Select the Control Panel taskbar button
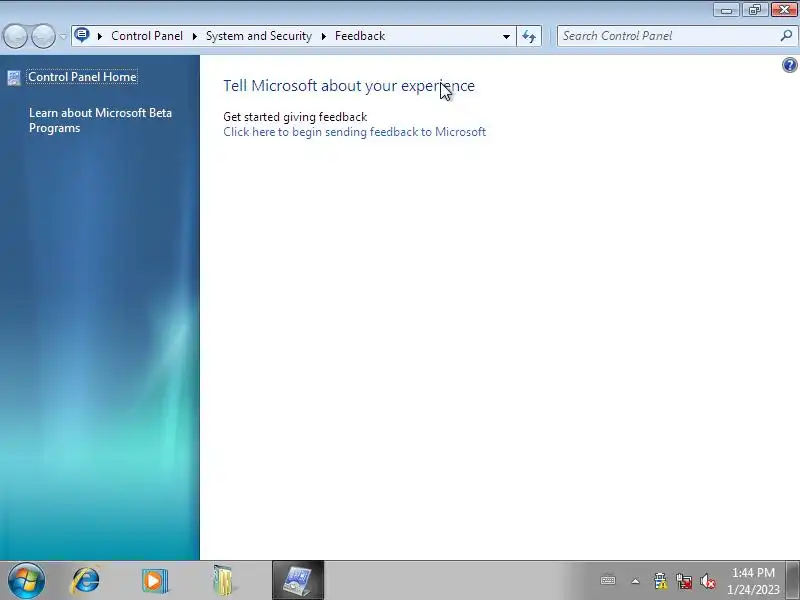 (298, 581)
